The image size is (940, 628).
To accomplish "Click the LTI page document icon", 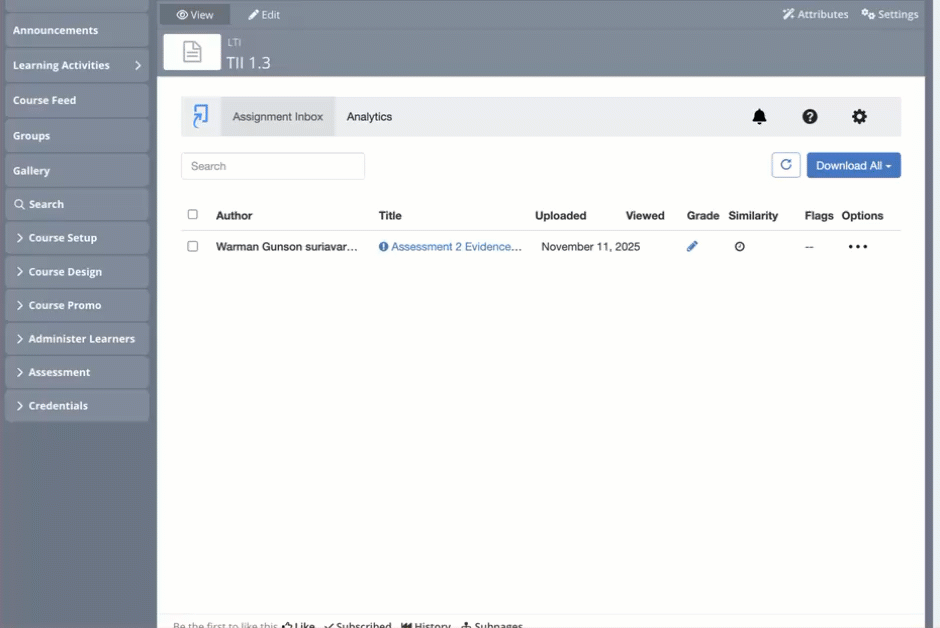I will click(192, 52).
